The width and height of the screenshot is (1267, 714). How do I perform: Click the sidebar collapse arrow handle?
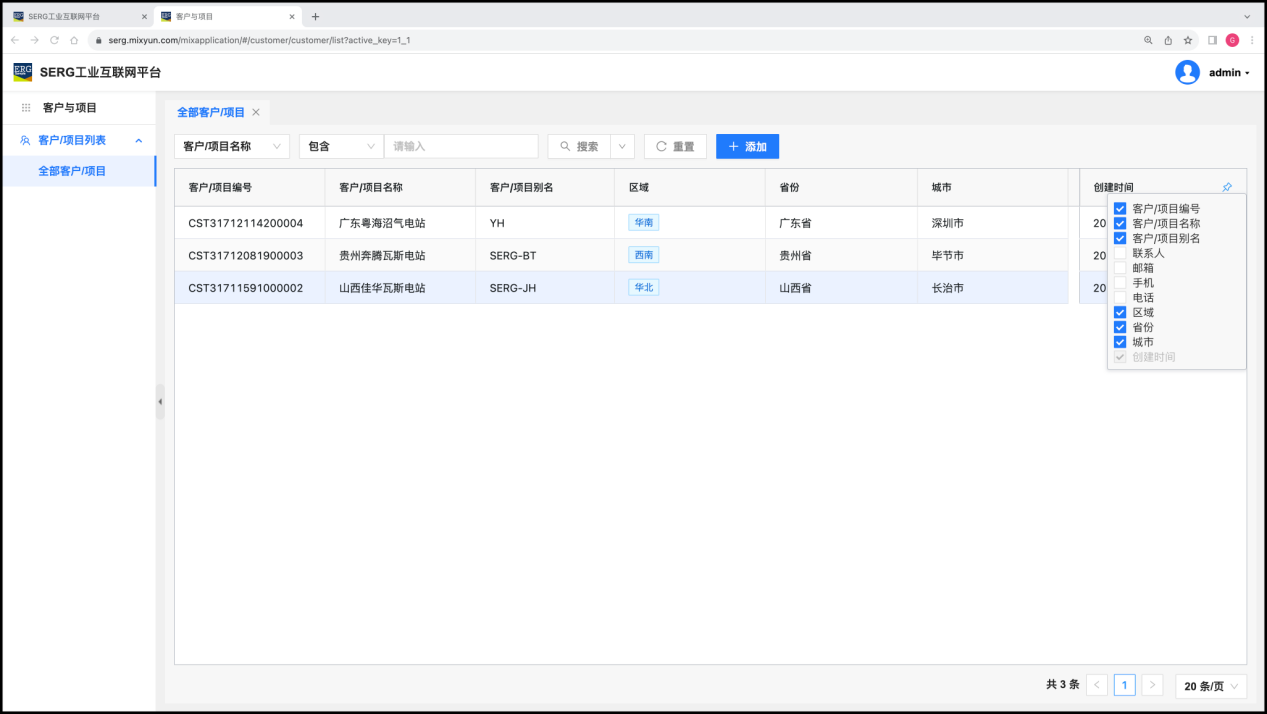point(160,401)
